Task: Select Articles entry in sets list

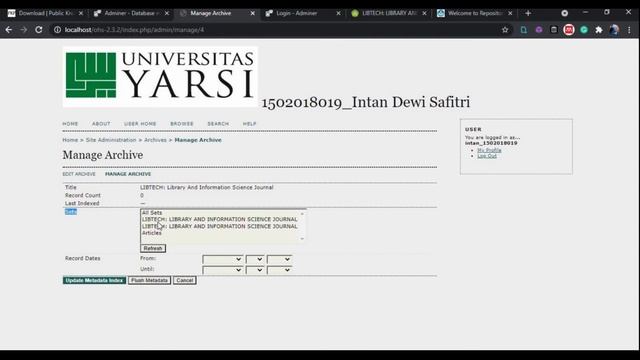Action: 152,233
